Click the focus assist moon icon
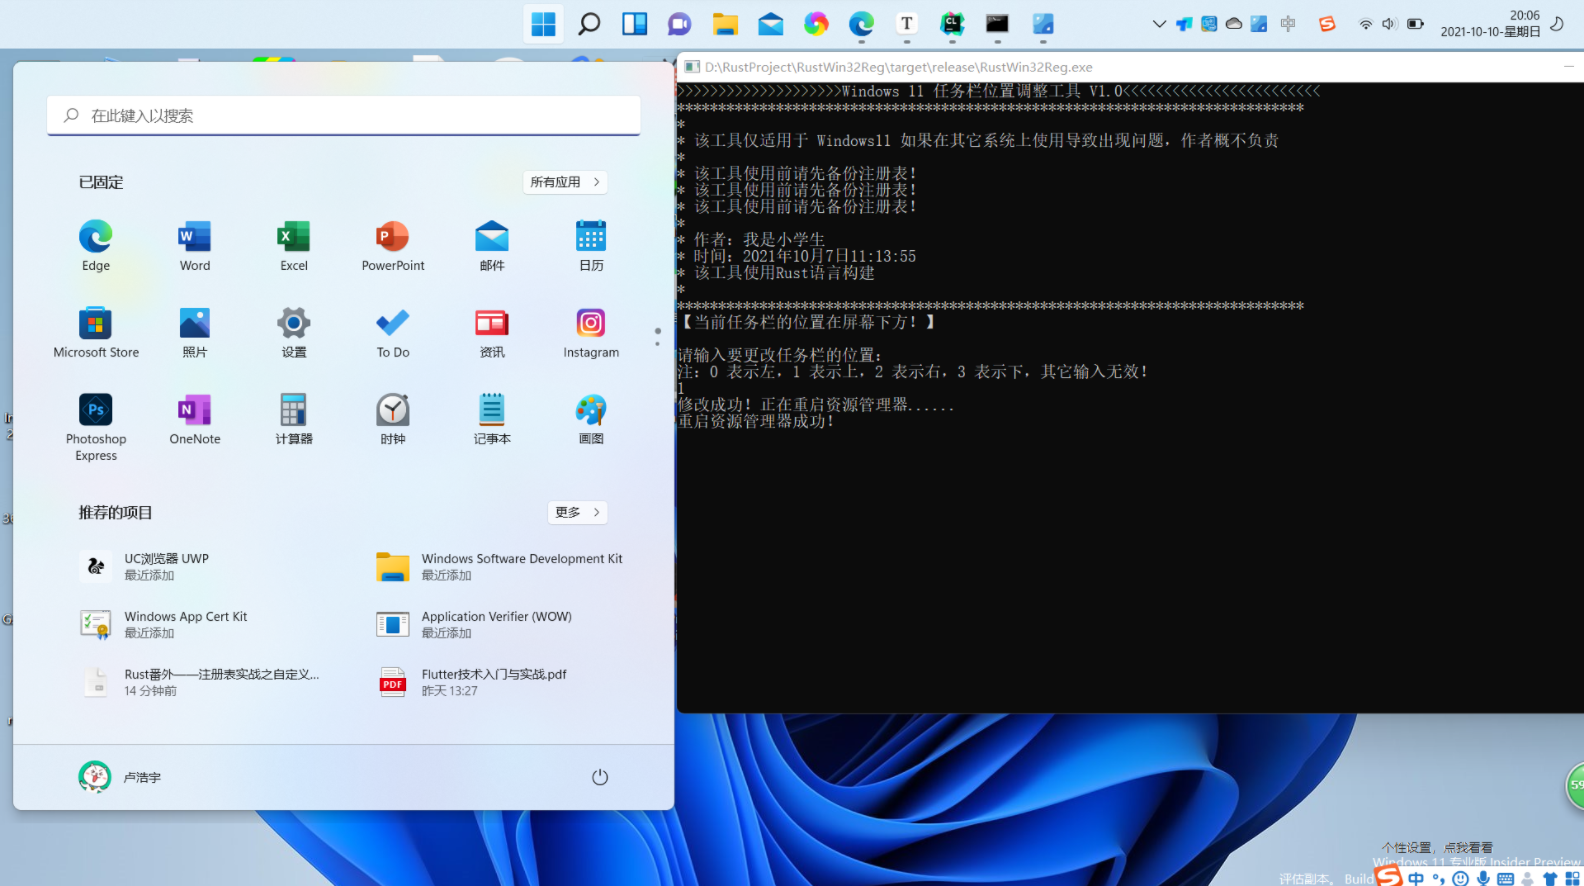 (x=1557, y=24)
